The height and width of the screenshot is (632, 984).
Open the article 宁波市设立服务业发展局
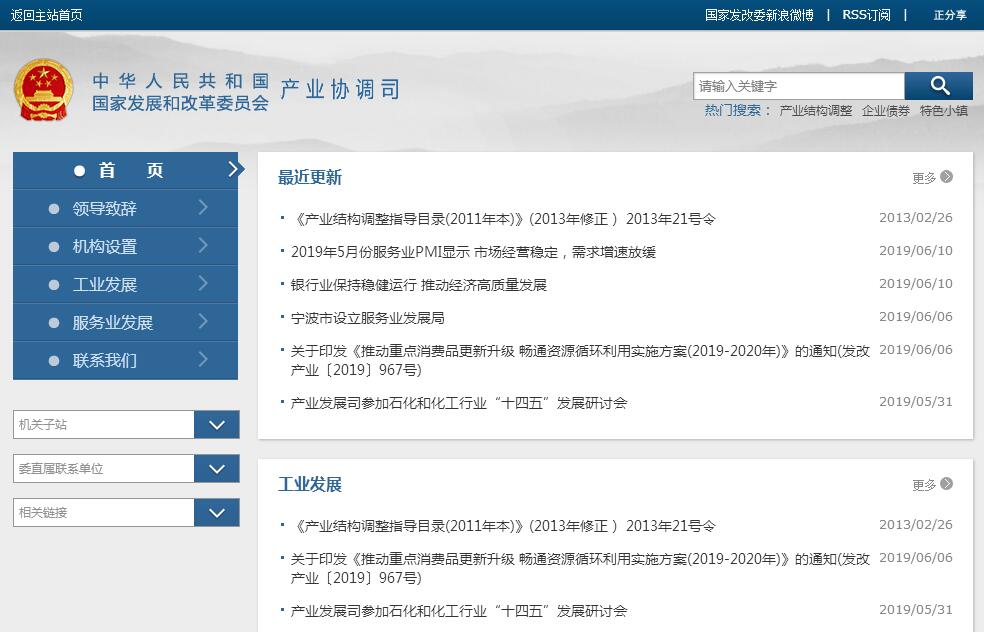[x=367, y=318]
